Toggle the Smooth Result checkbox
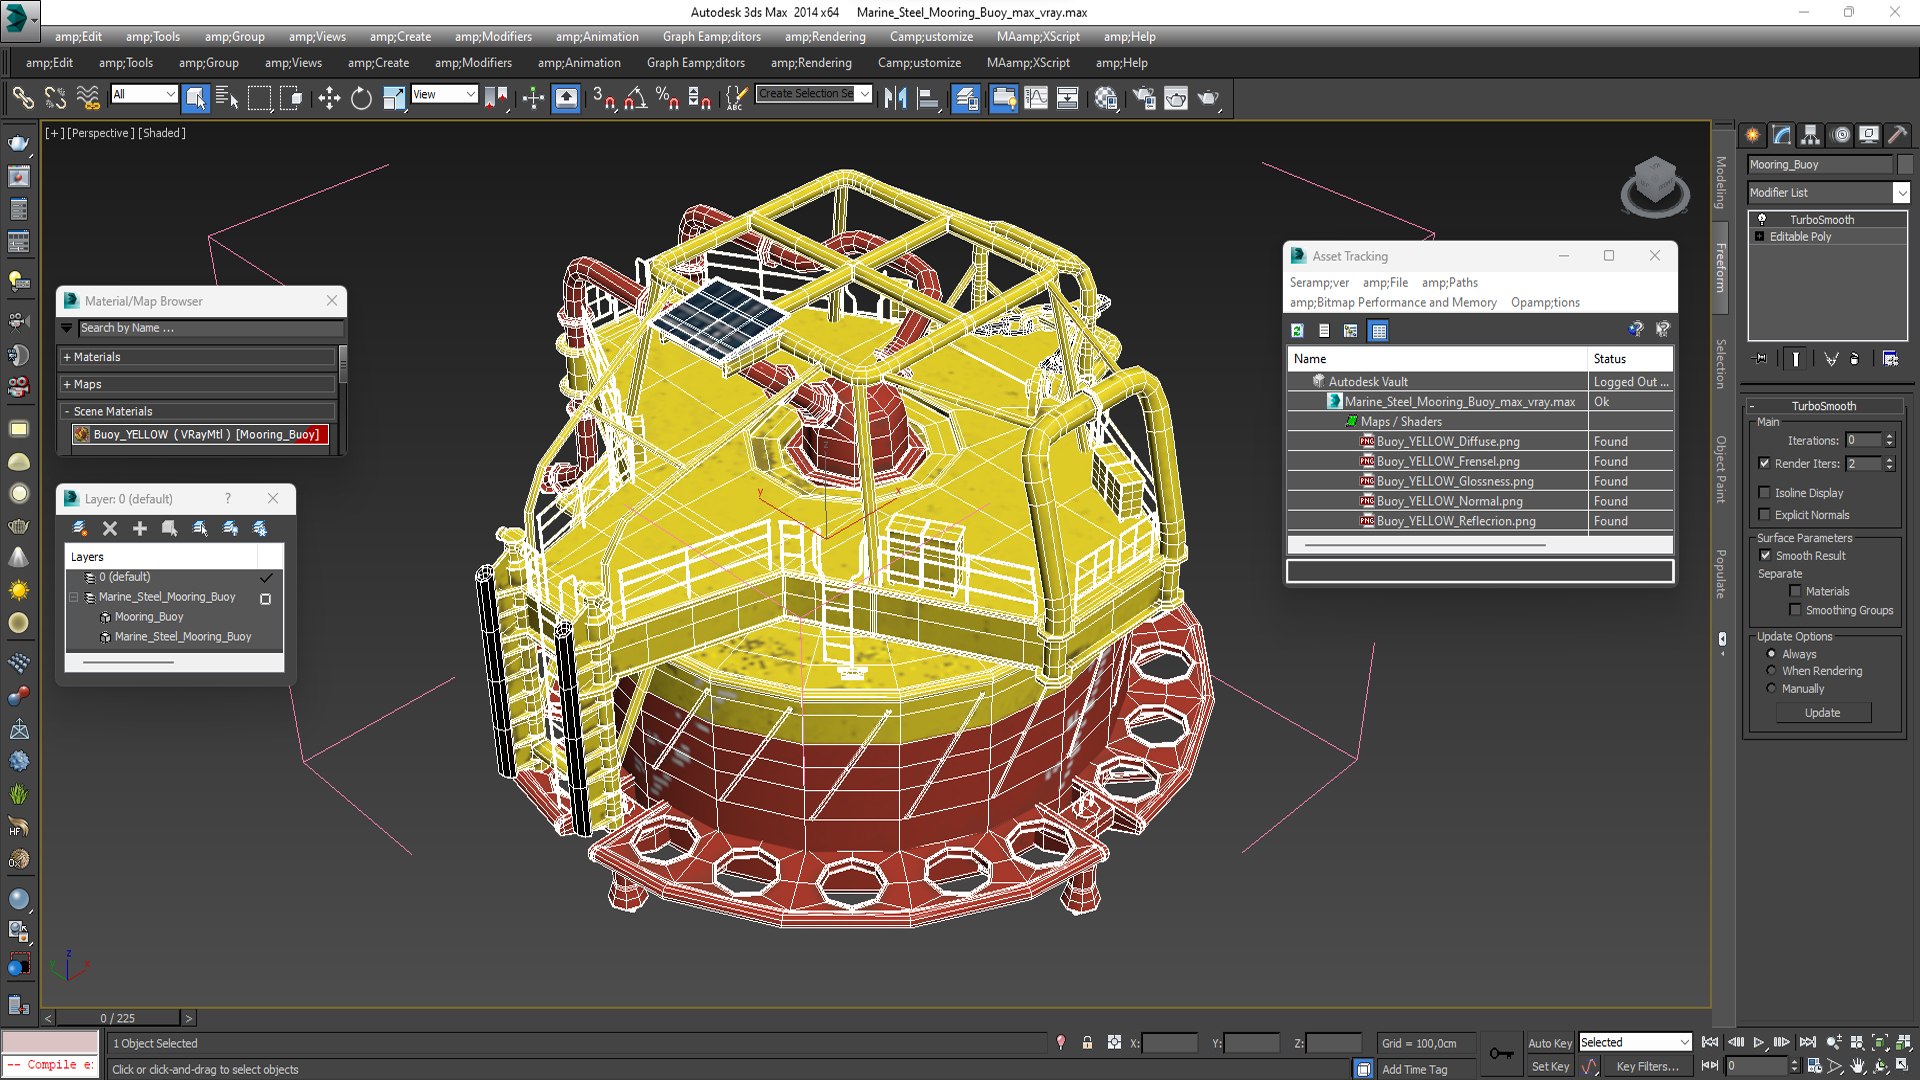 1765,556
